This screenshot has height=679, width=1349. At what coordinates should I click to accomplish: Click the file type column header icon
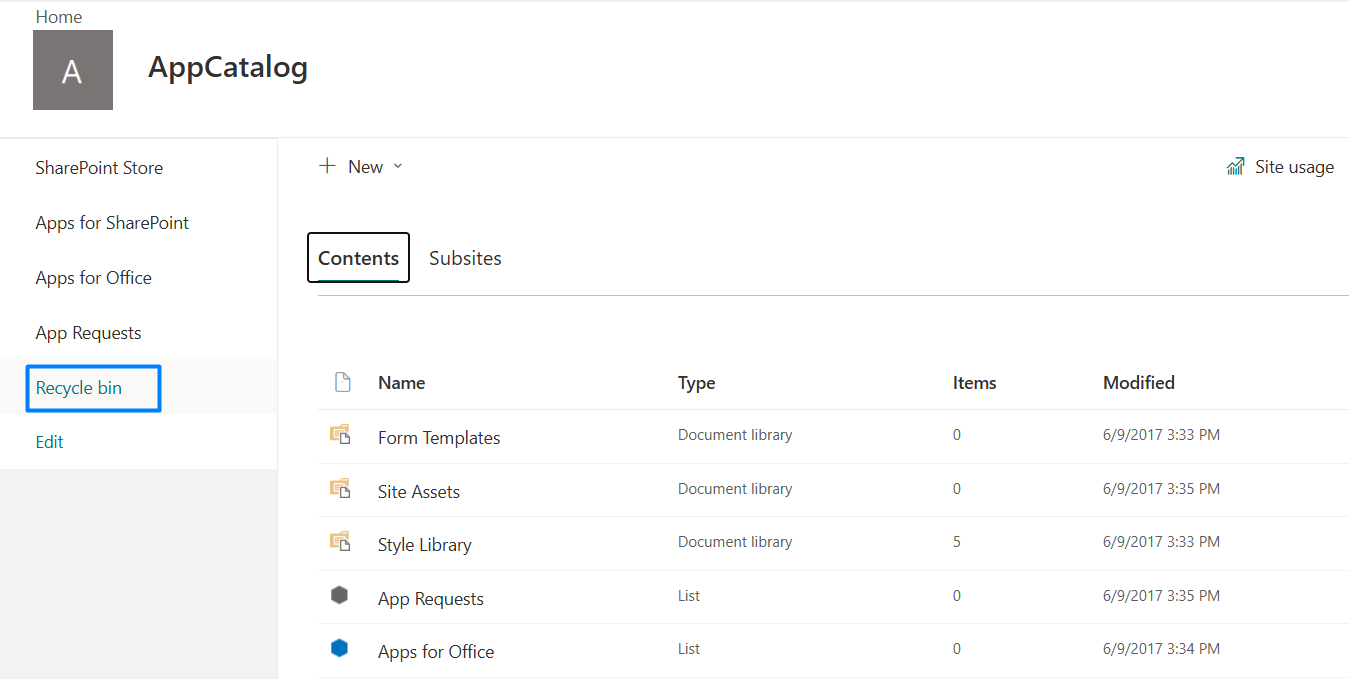[342, 382]
